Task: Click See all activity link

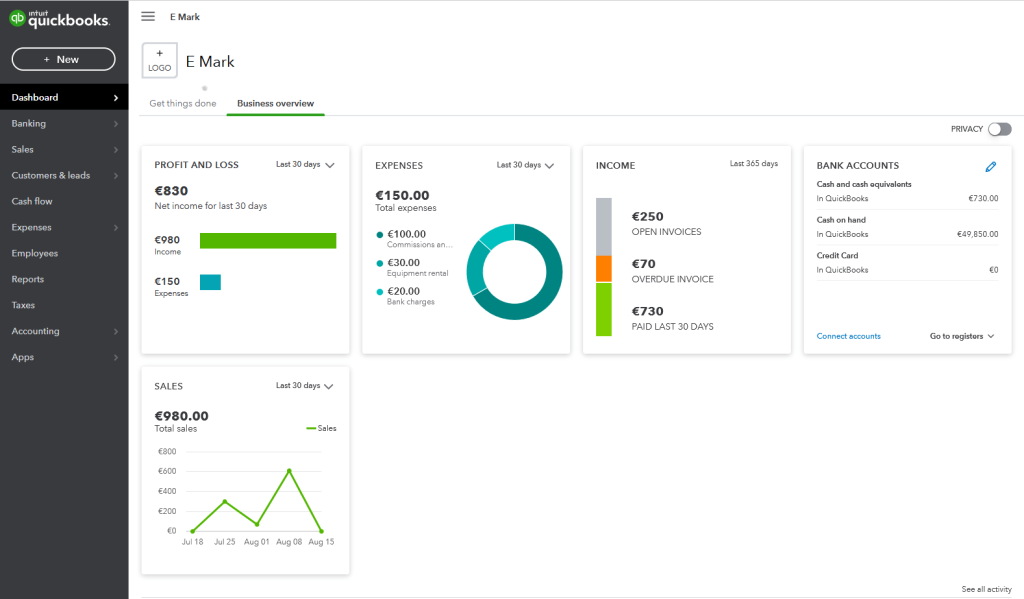Action: point(986,589)
